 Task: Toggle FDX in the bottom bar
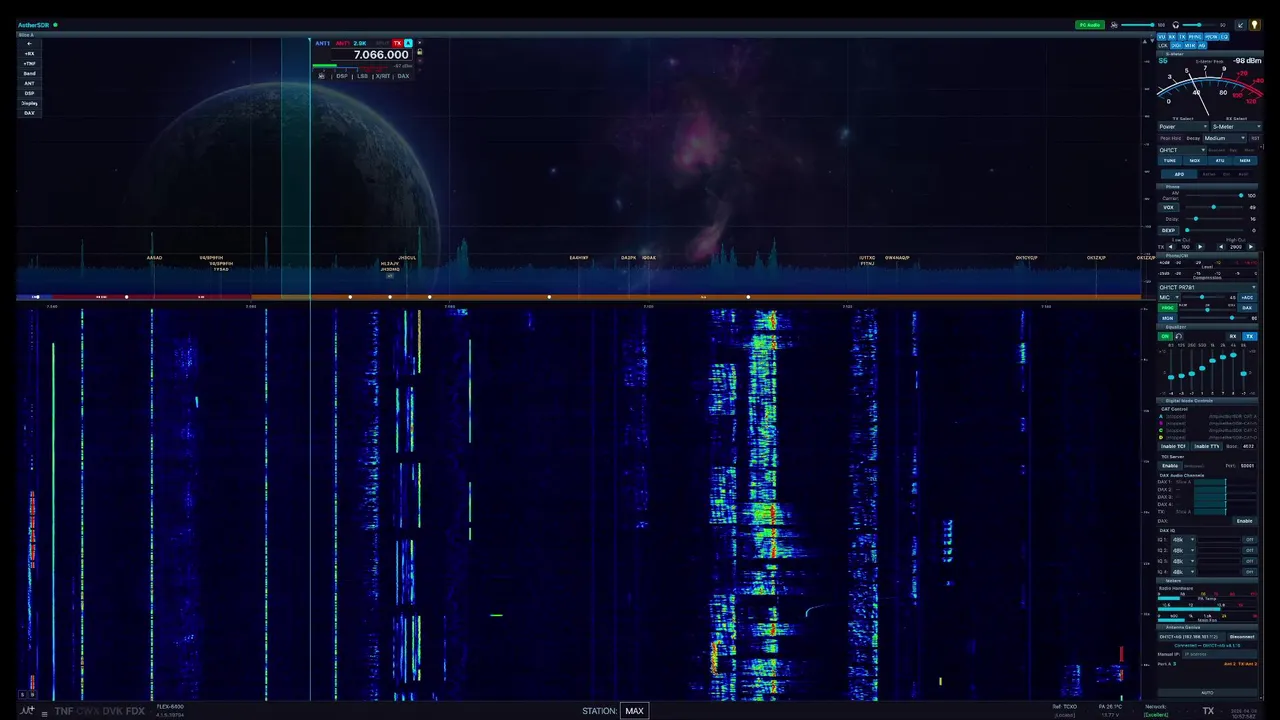pyautogui.click(x=135, y=711)
